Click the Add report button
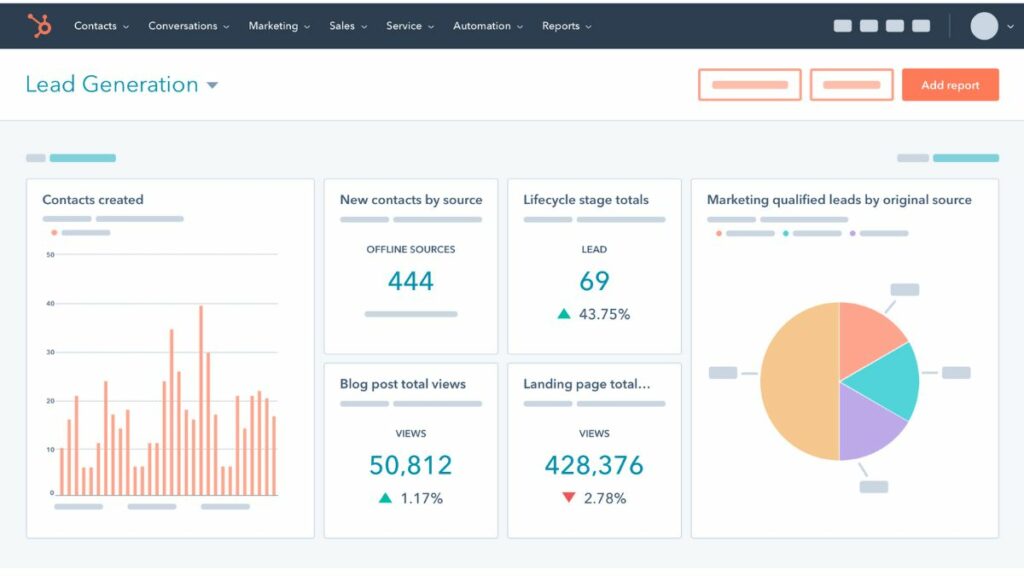 coord(949,85)
